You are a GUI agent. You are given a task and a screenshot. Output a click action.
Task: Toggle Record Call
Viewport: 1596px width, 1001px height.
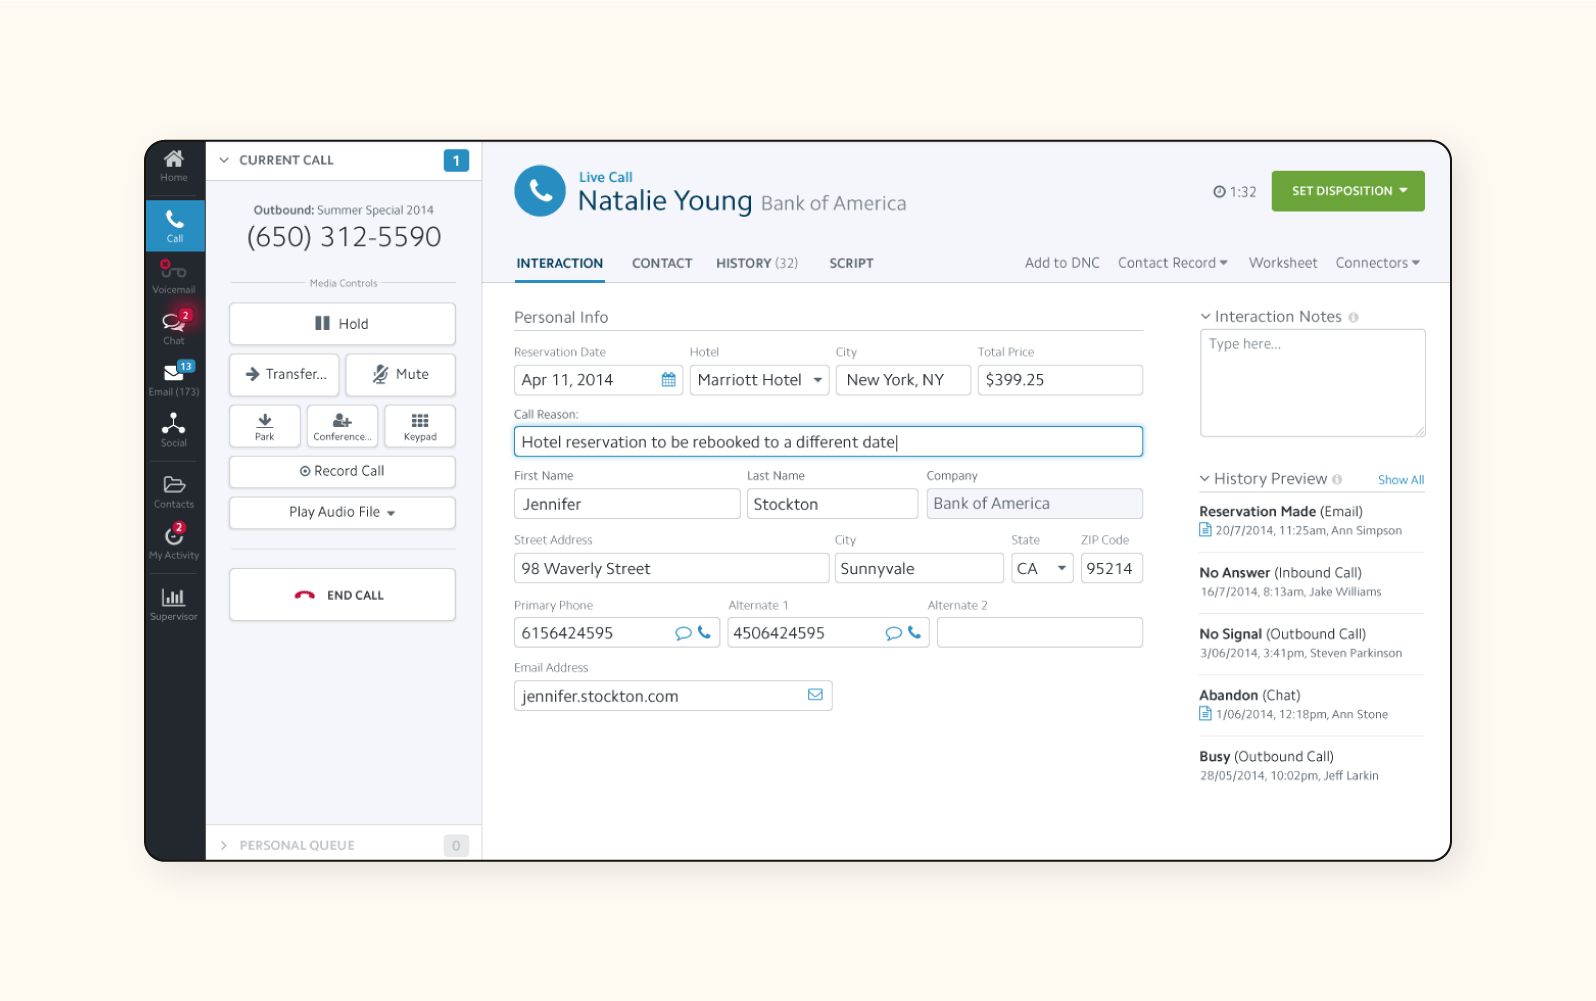click(342, 471)
